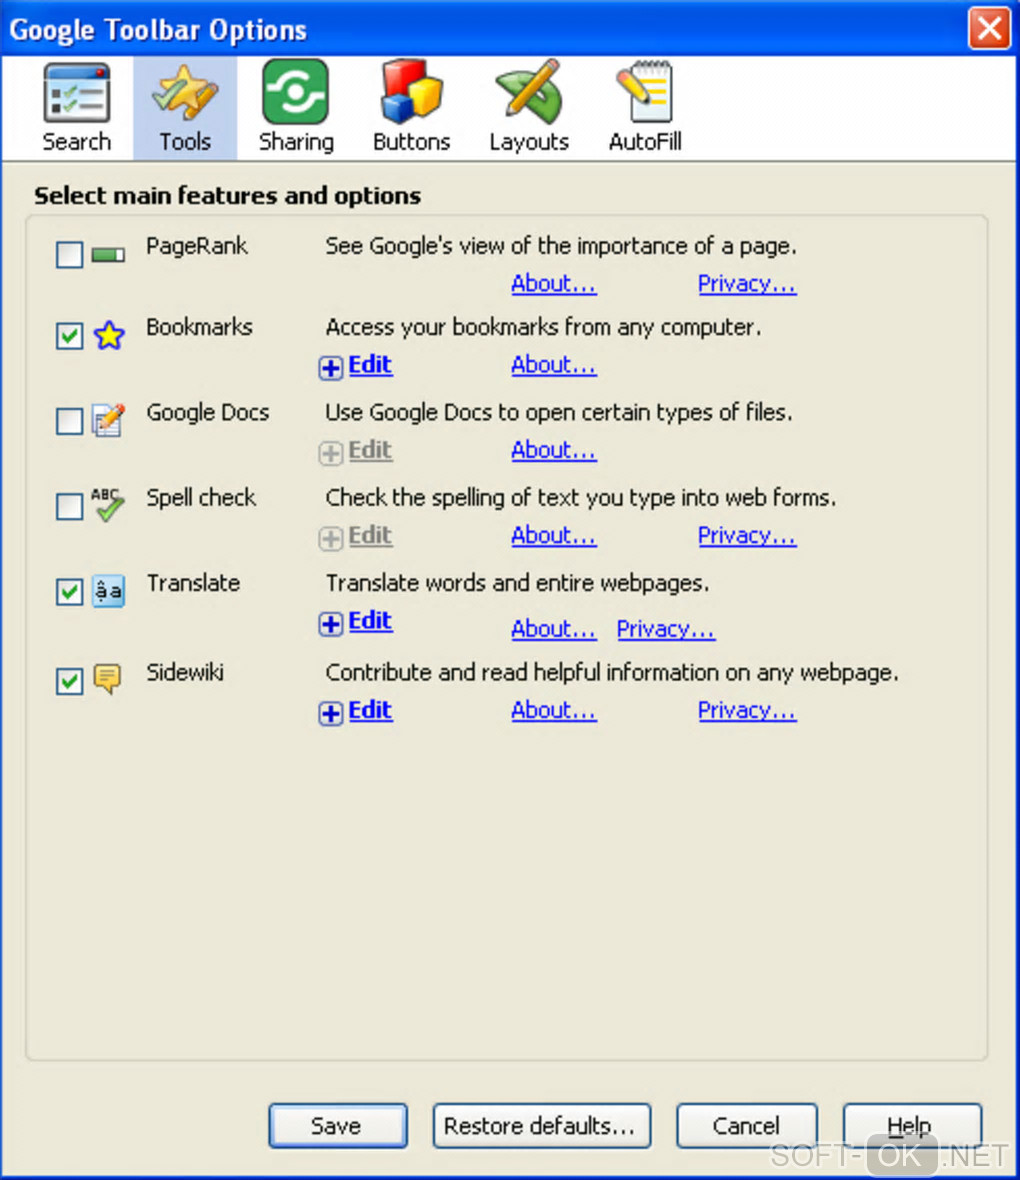The height and width of the screenshot is (1180, 1020).
Task: Uncheck the Translate checkbox
Action: 69,592
